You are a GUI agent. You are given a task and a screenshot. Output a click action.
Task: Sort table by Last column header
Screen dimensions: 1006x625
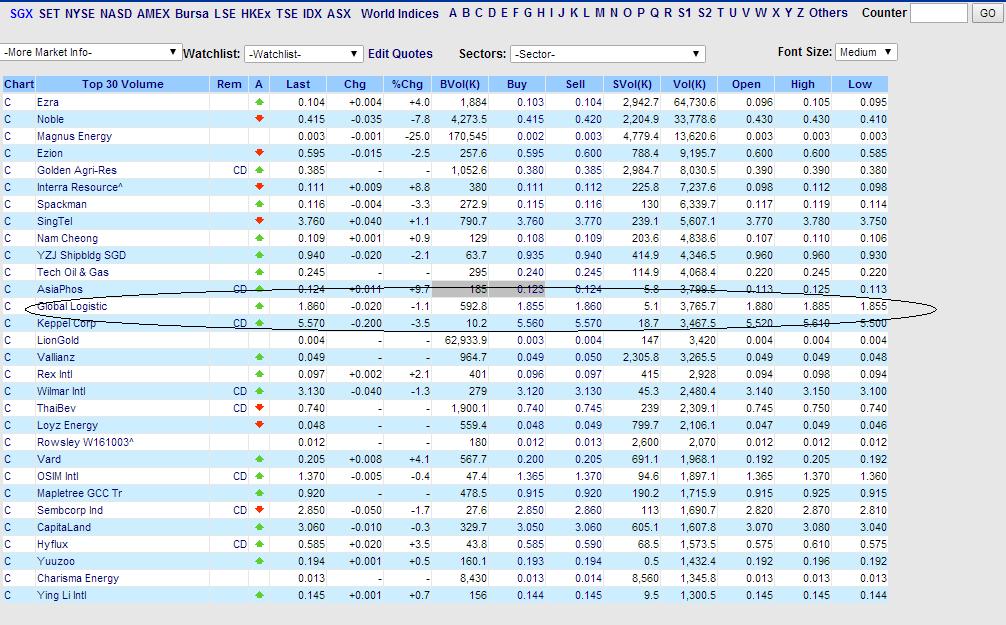click(x=298, y=84)
